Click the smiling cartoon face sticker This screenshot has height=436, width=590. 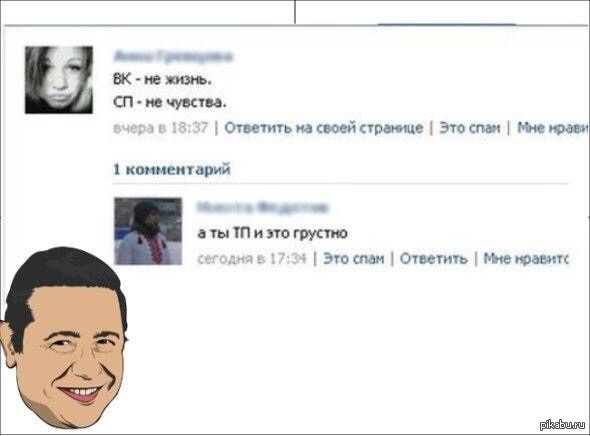tap(64, 337)
